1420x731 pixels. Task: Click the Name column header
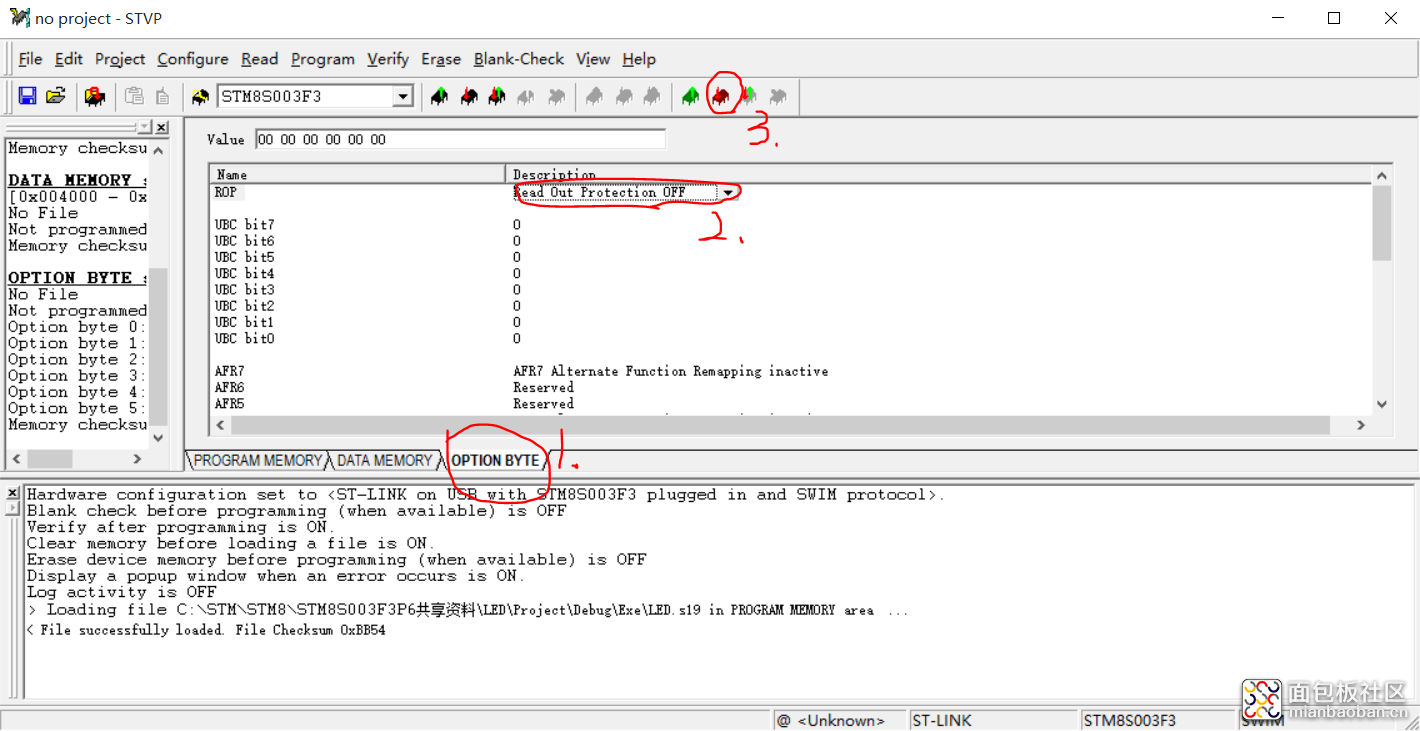358,175
